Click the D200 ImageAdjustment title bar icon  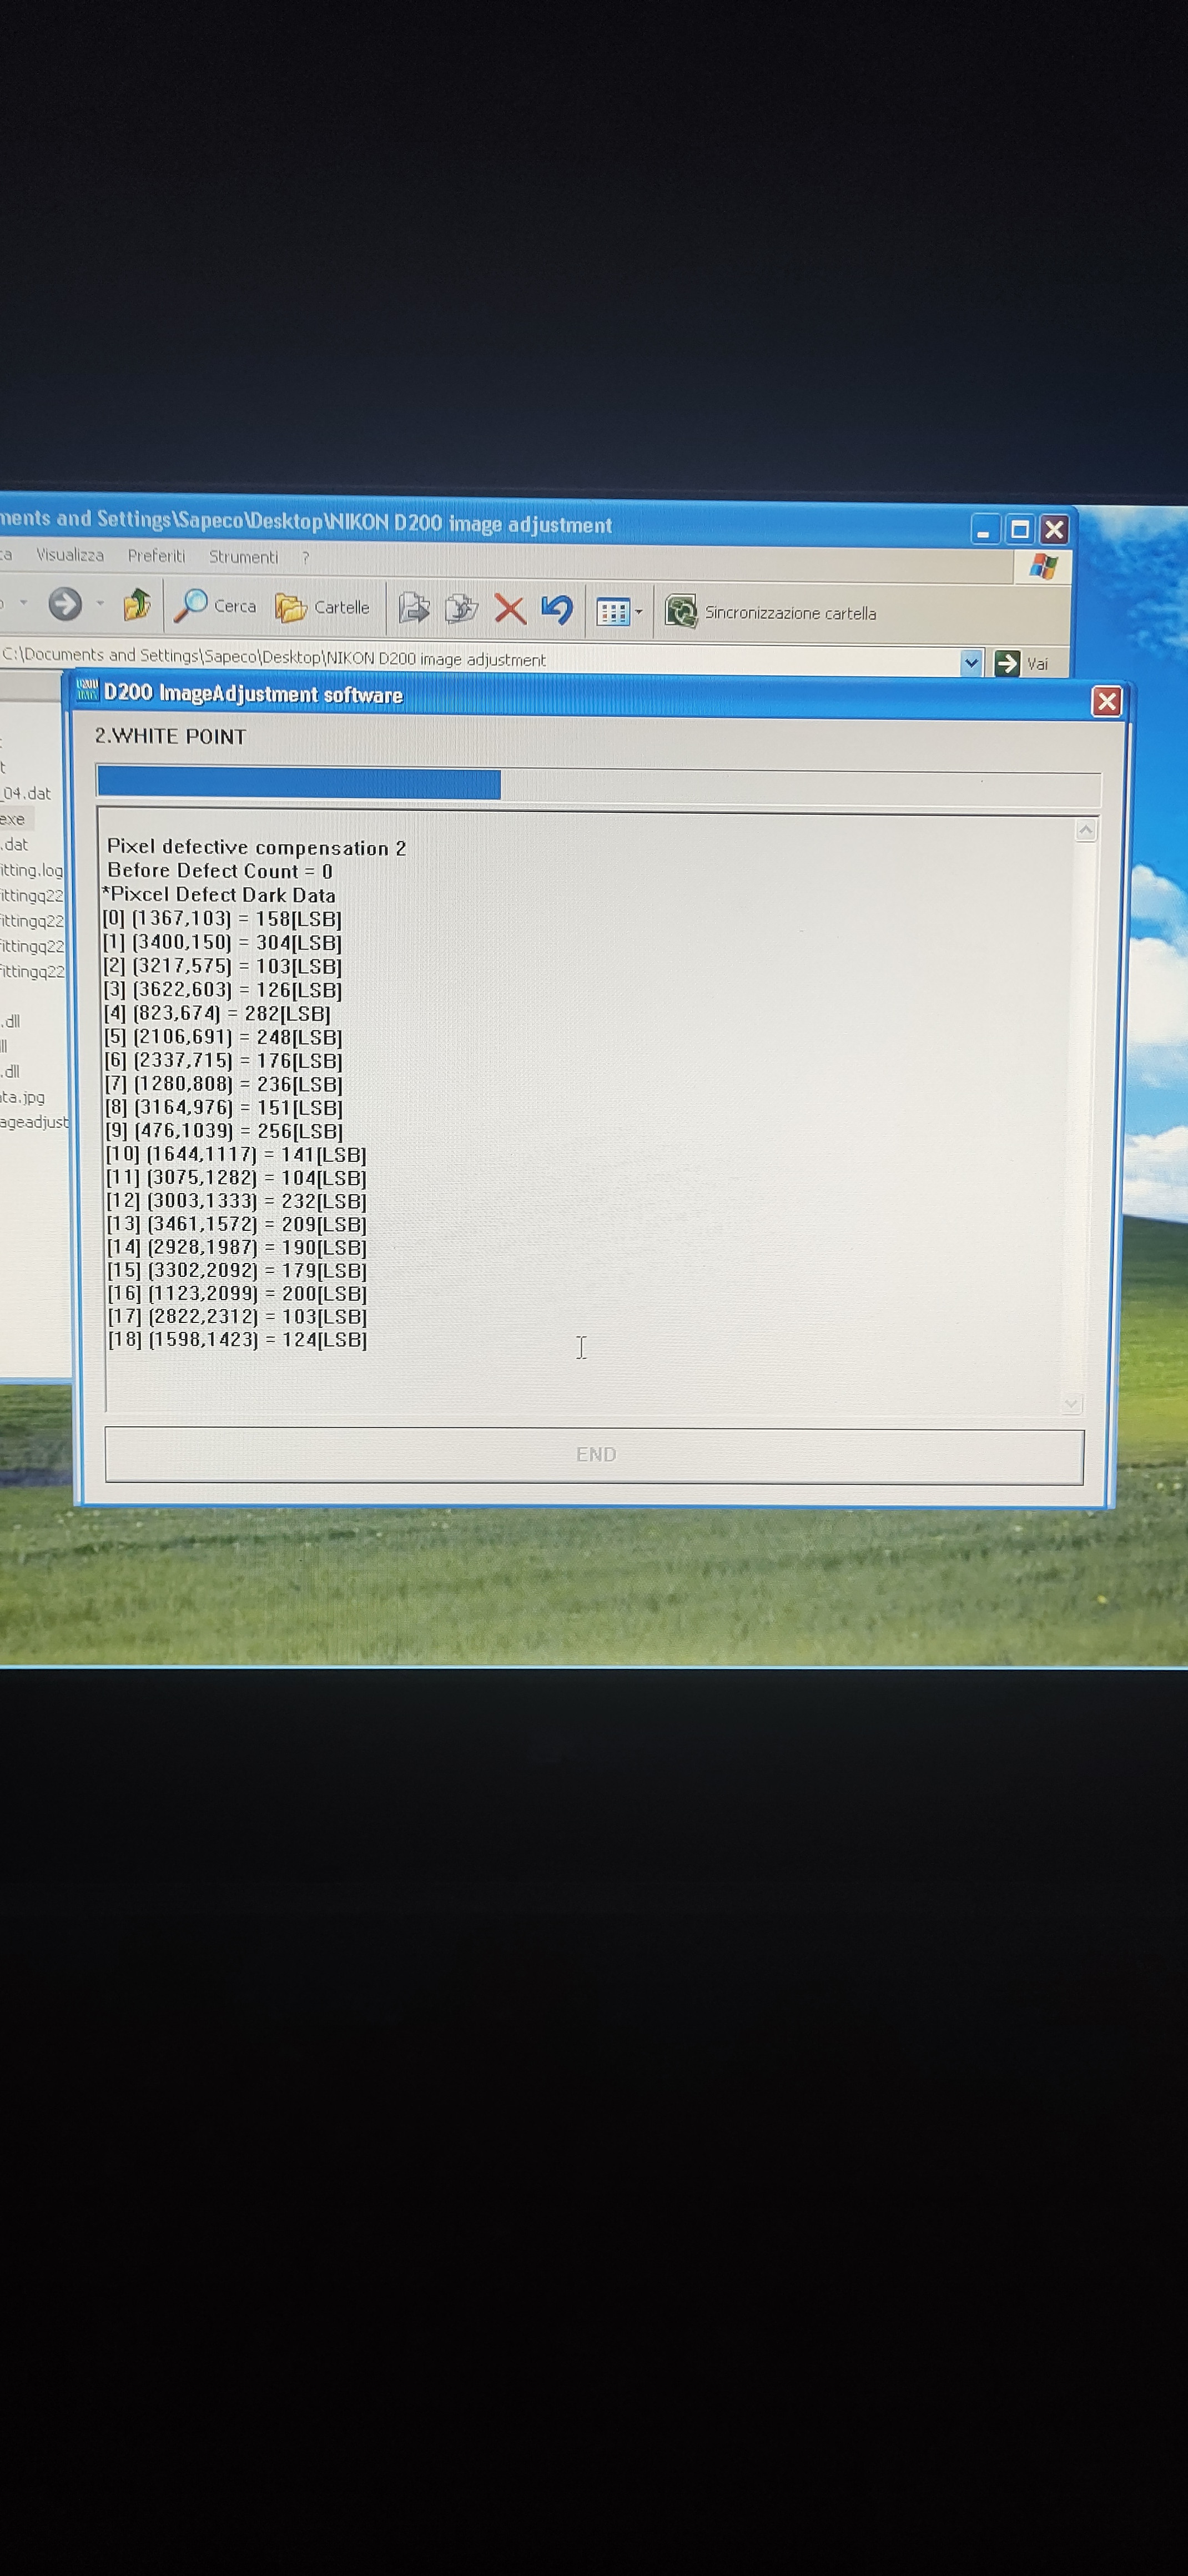(88, 690)
